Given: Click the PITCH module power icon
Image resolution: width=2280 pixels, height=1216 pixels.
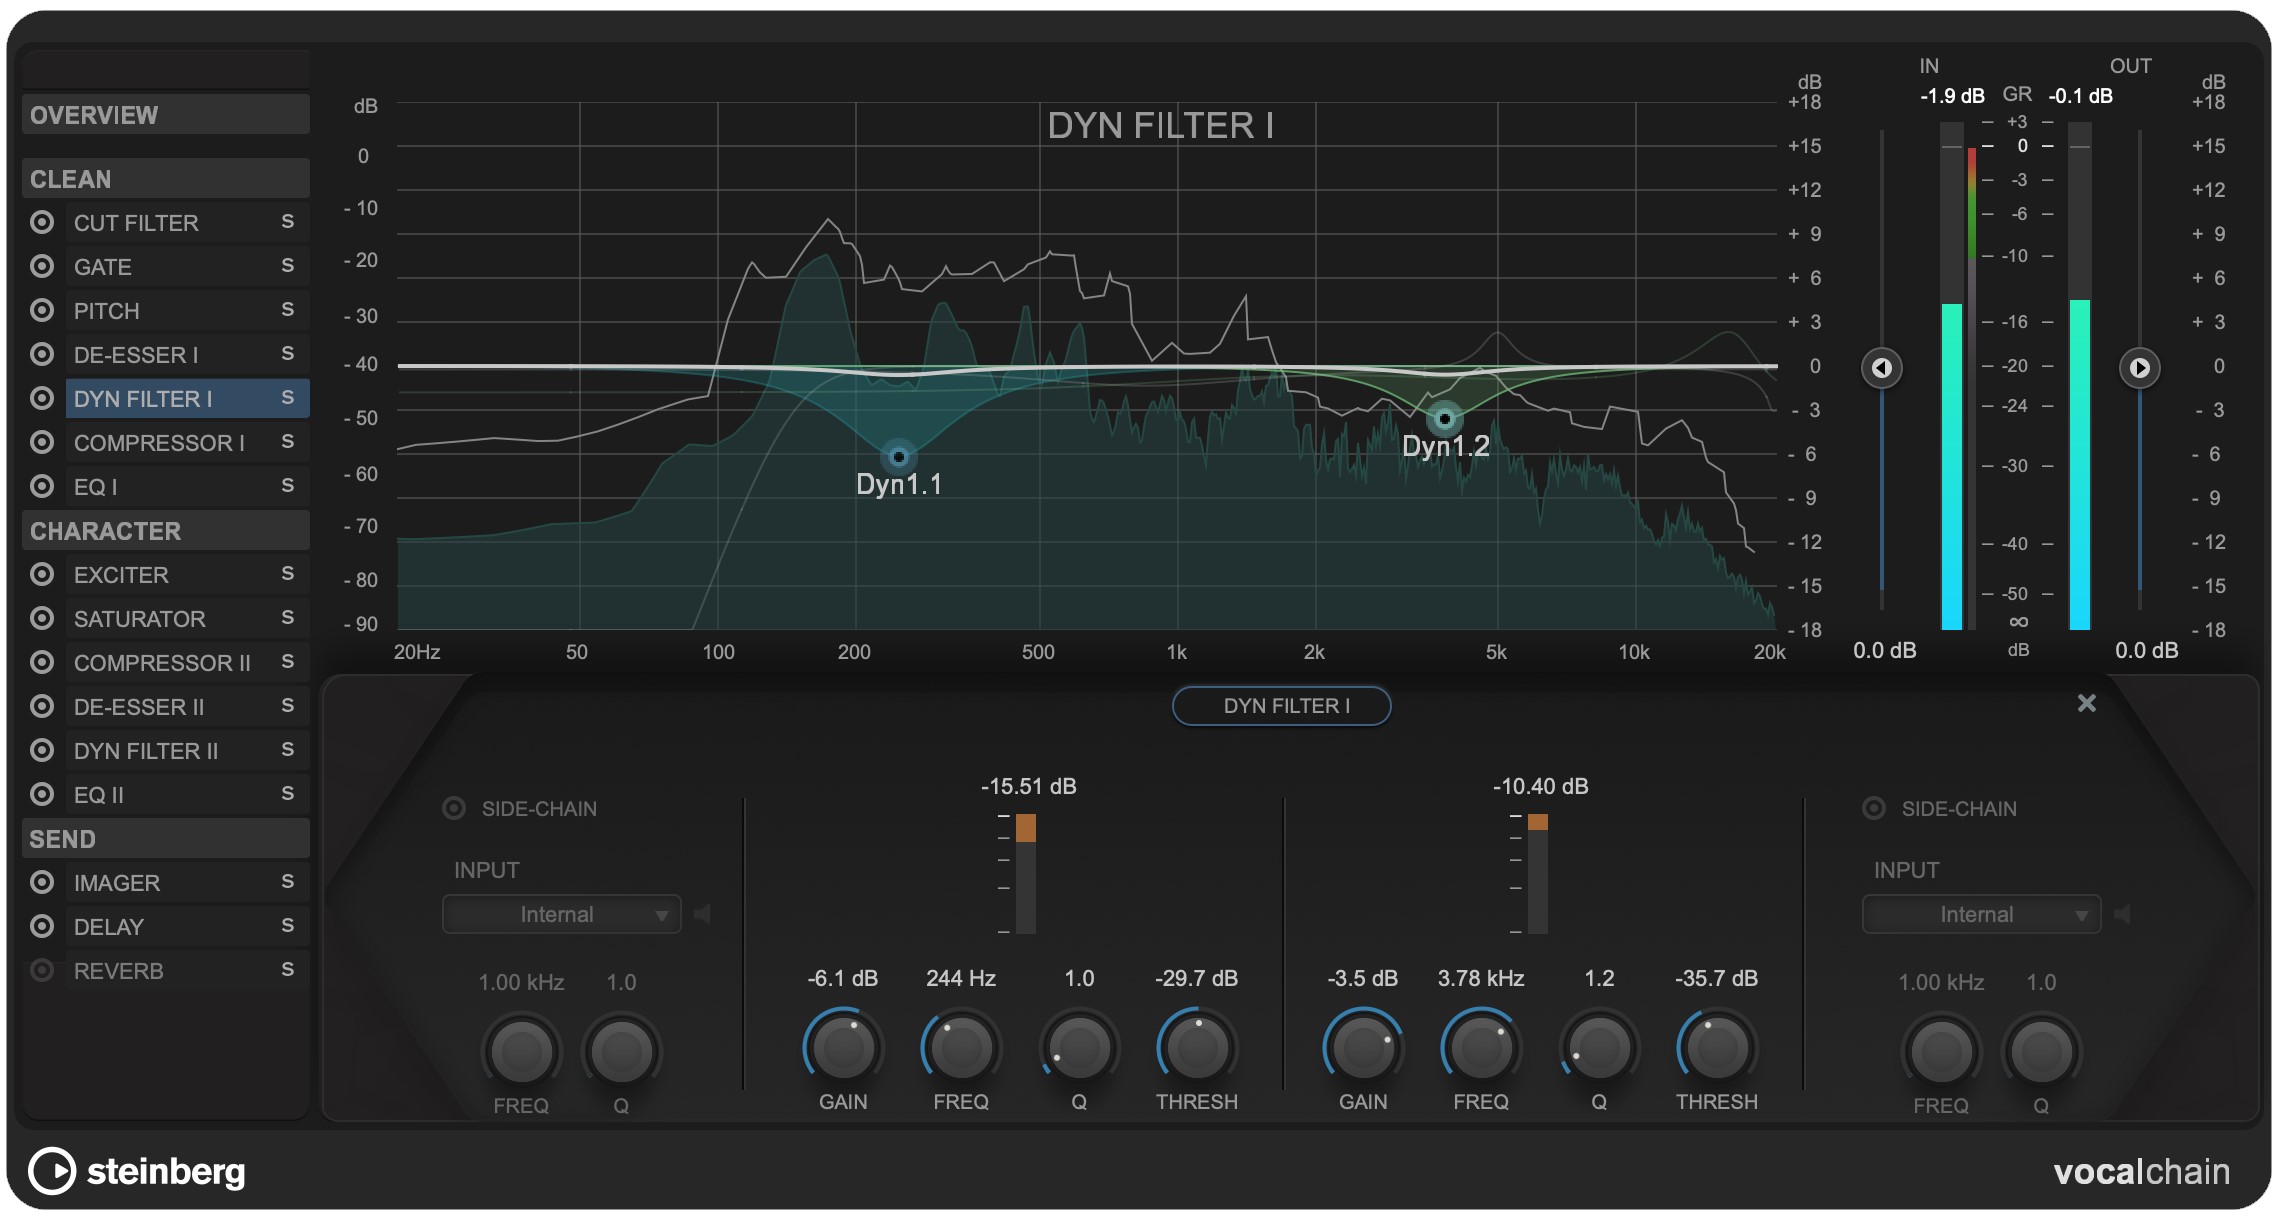Looking at the screenshot, I should [41, 310].
